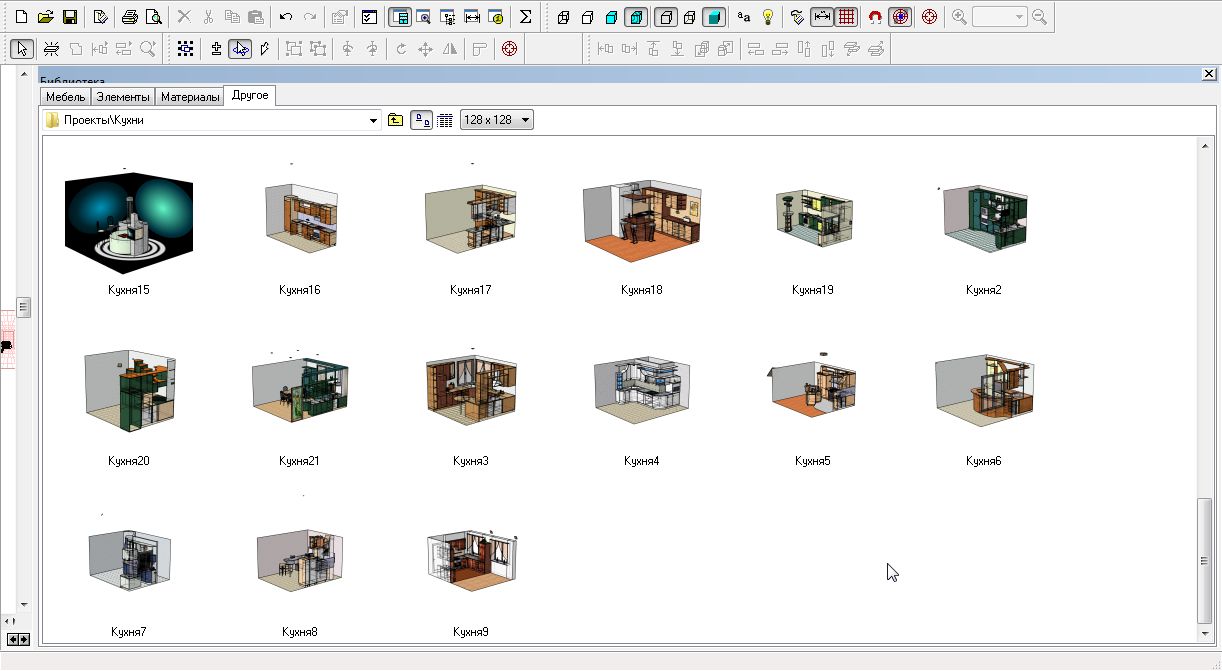Click the red crosshair target in the top toolbar
1222x671 pixels.
click(929, 17)
